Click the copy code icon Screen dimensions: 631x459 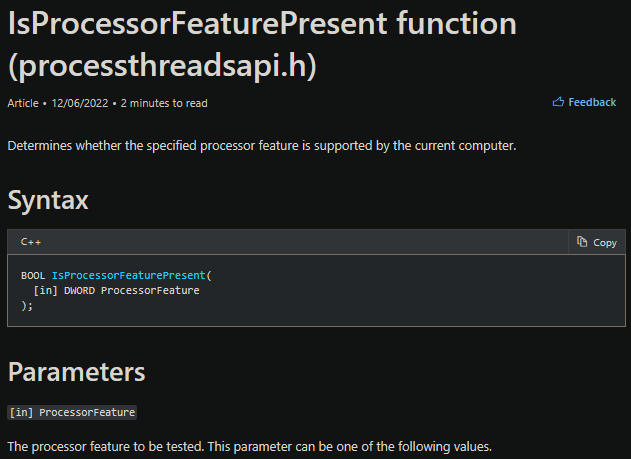coord(583,242)
